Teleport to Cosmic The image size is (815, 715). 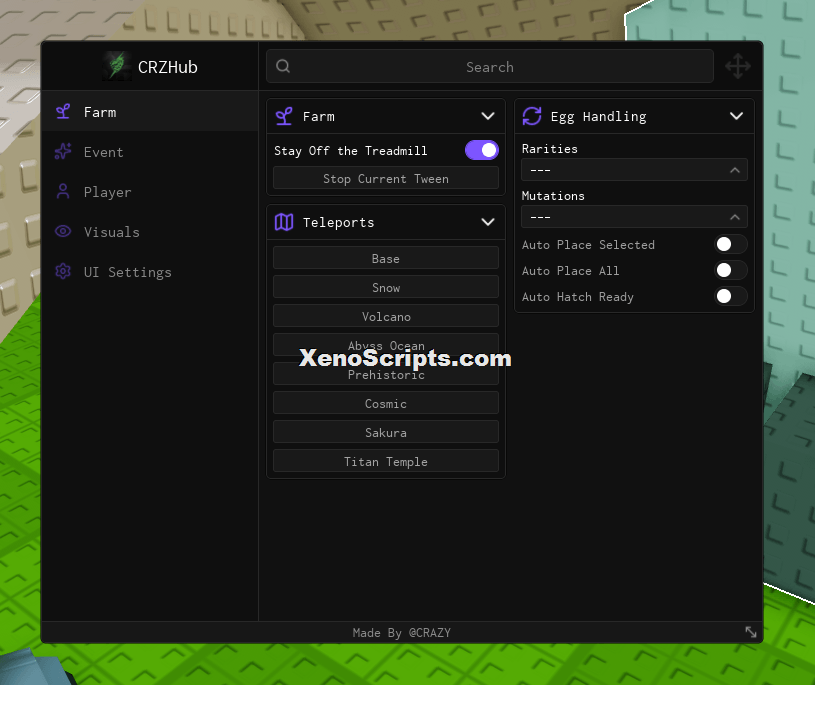click(386, 403)
